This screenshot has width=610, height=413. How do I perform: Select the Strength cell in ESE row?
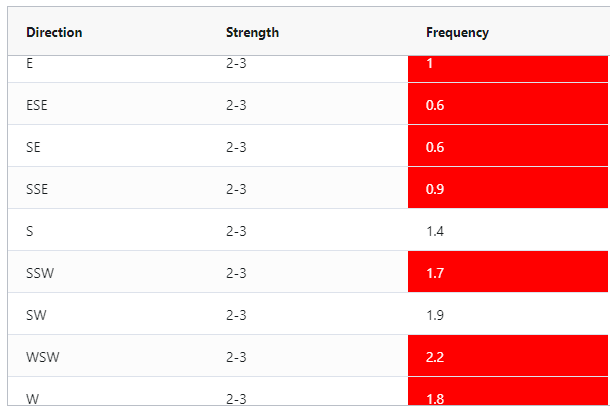point(236,105)
